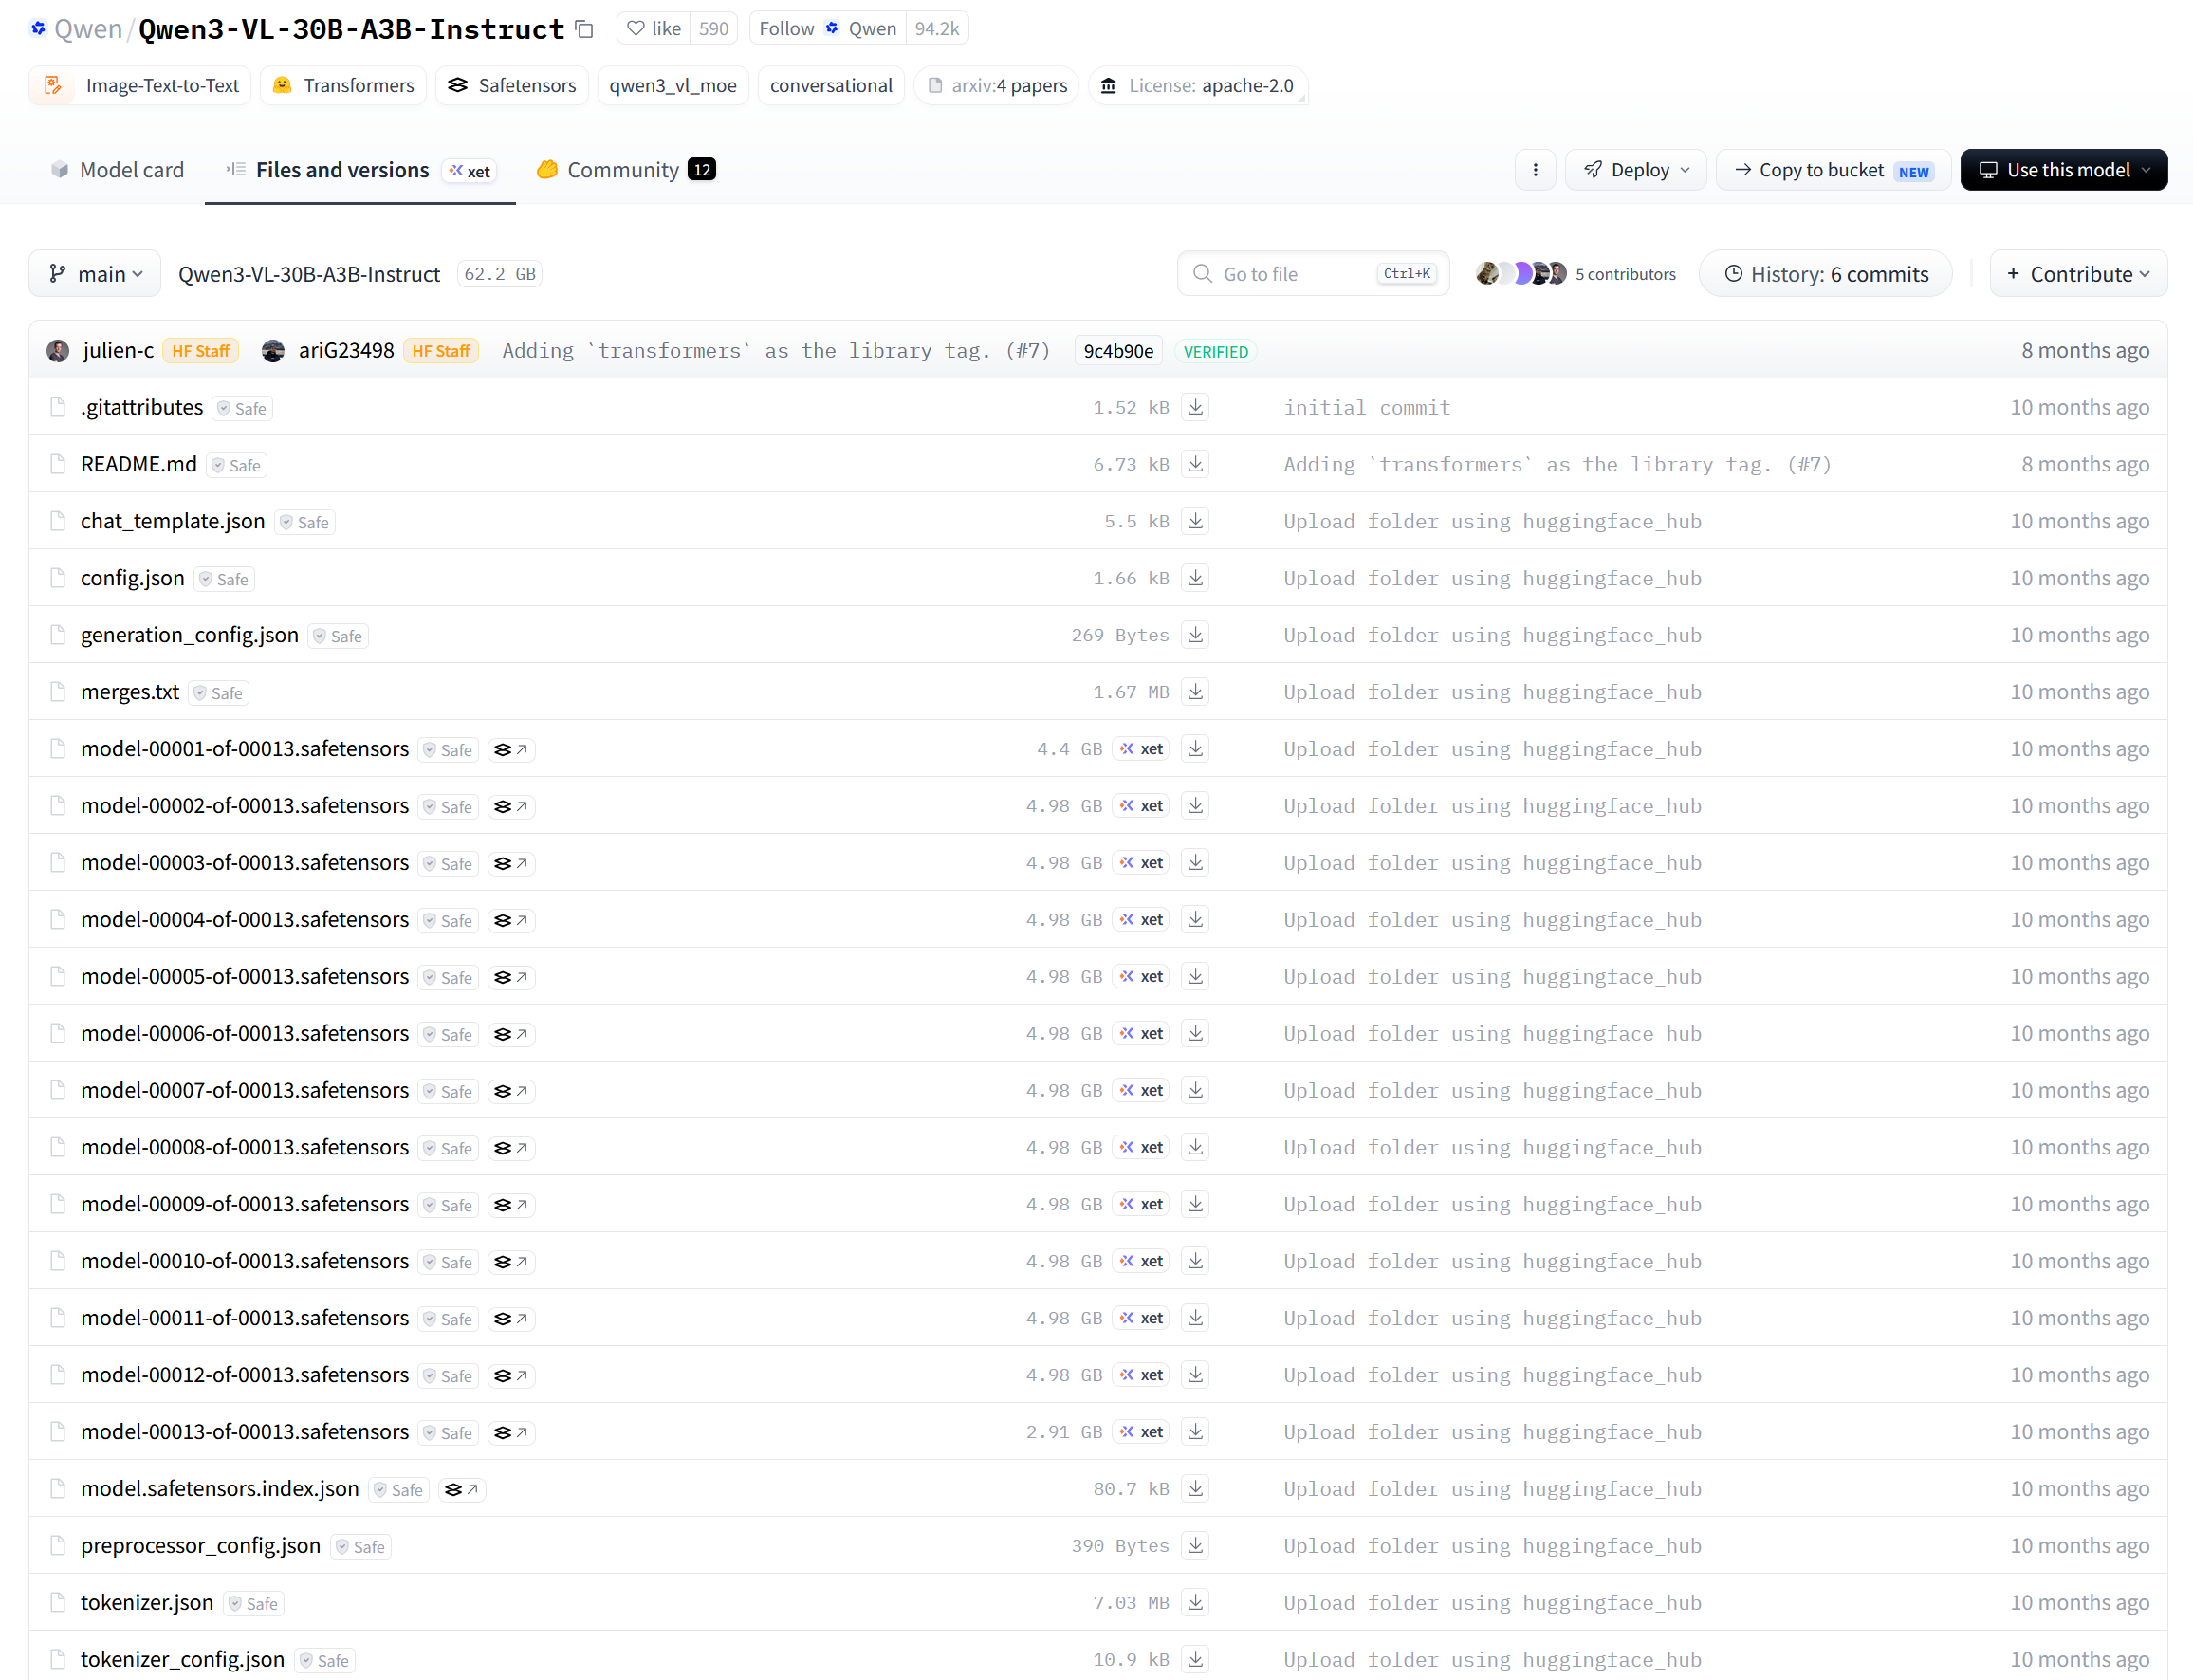The height and width of the screenshot is (1680, 2193).
Task: Open the config.json file
Action: 133,578
